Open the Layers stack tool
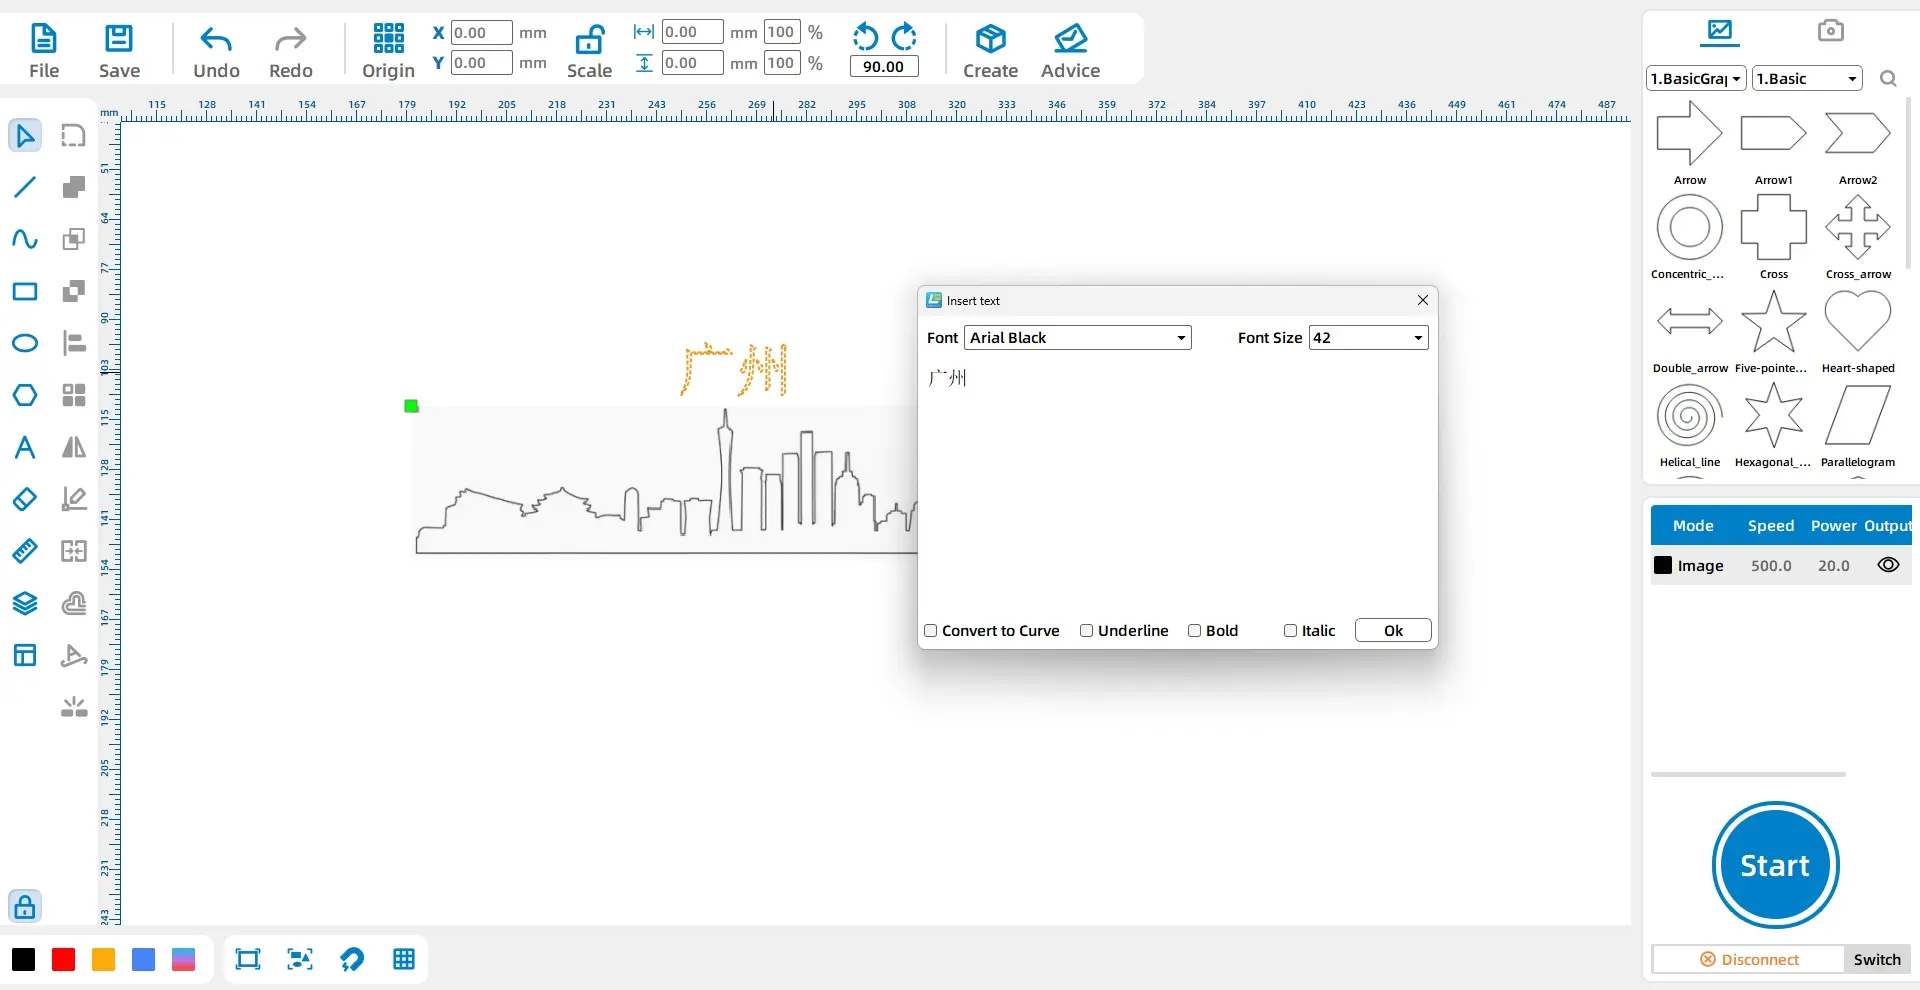 [25, 603]
